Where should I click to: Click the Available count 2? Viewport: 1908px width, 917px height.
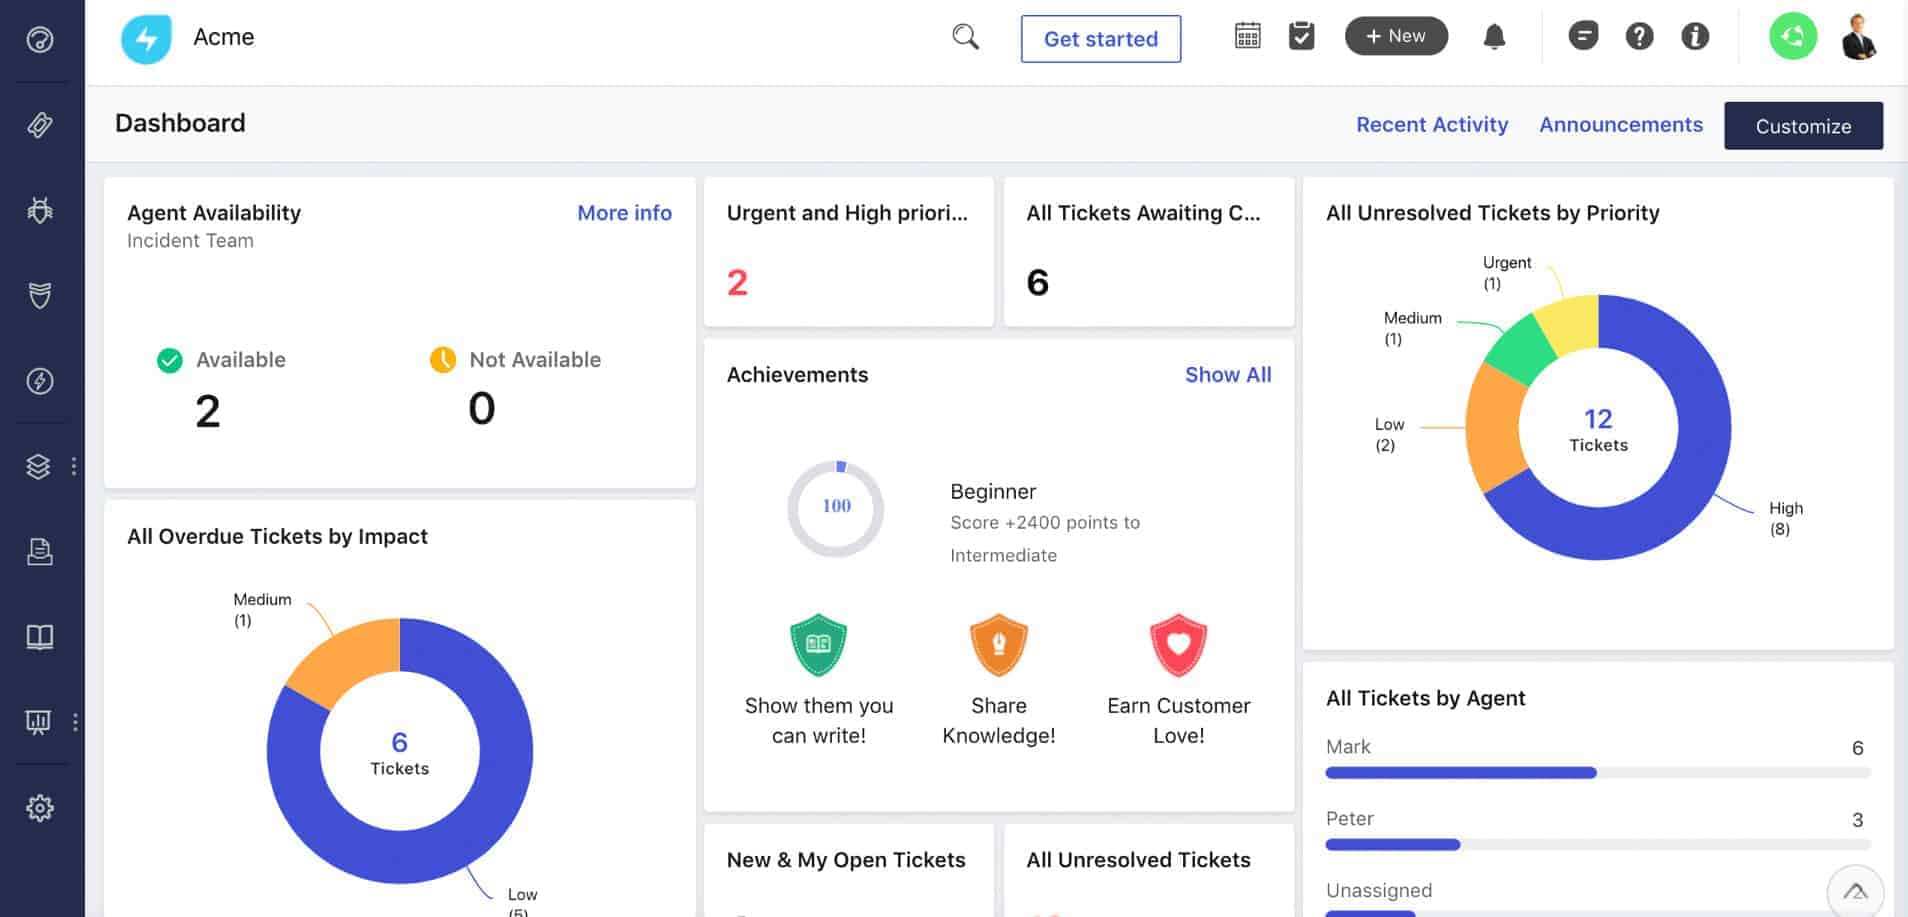point(207,411)
